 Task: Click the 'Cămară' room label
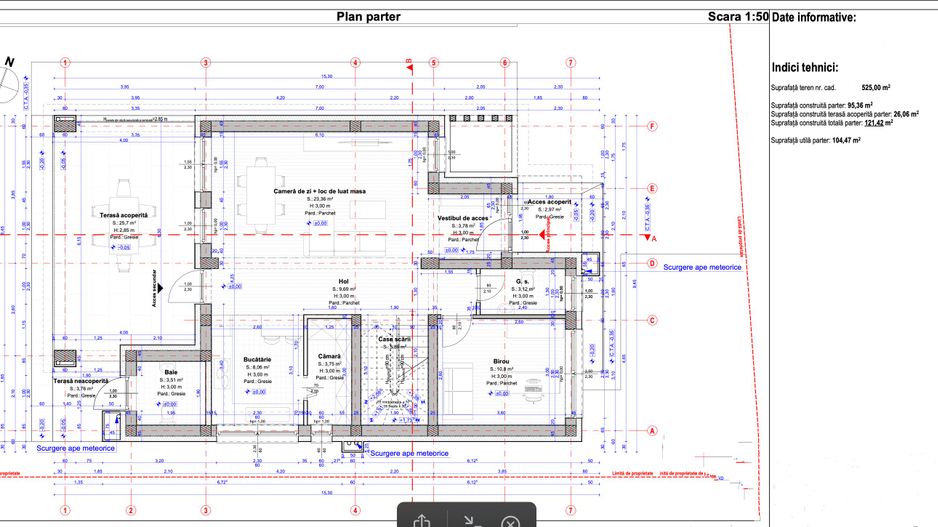(329, 357)
